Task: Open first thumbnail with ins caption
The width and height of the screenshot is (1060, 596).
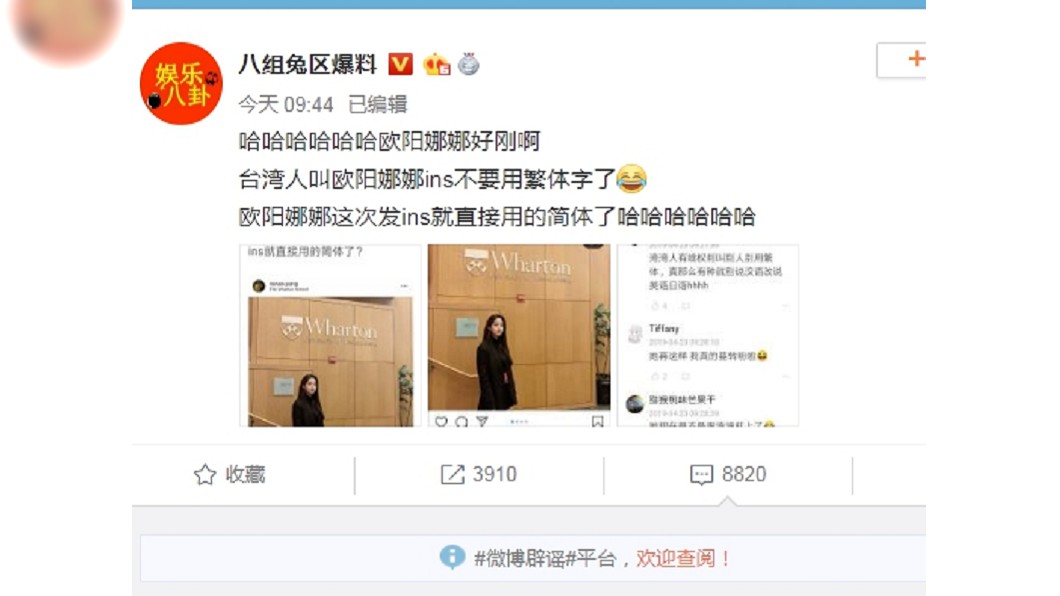Action: click(x=331, y=335)
